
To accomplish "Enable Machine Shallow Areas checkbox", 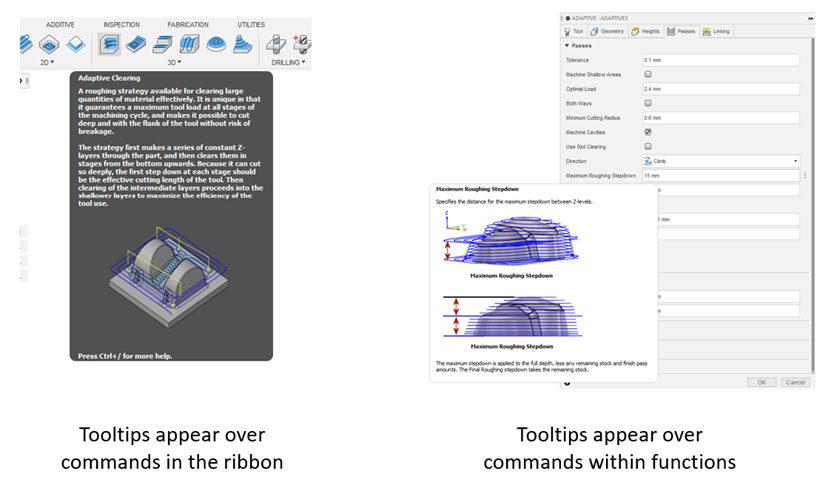I will tap(648, 75).
